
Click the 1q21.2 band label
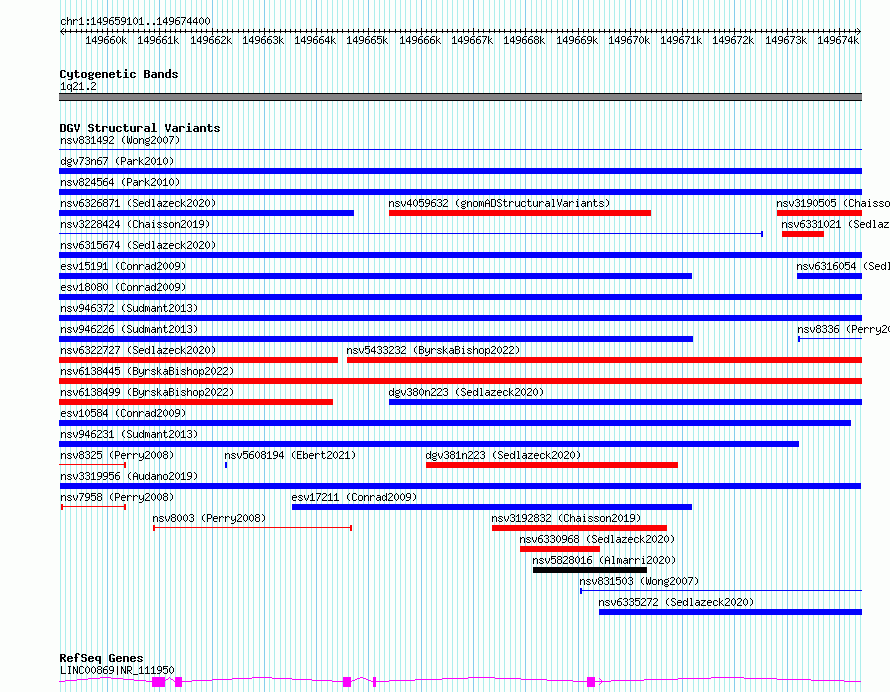(78, 86)
